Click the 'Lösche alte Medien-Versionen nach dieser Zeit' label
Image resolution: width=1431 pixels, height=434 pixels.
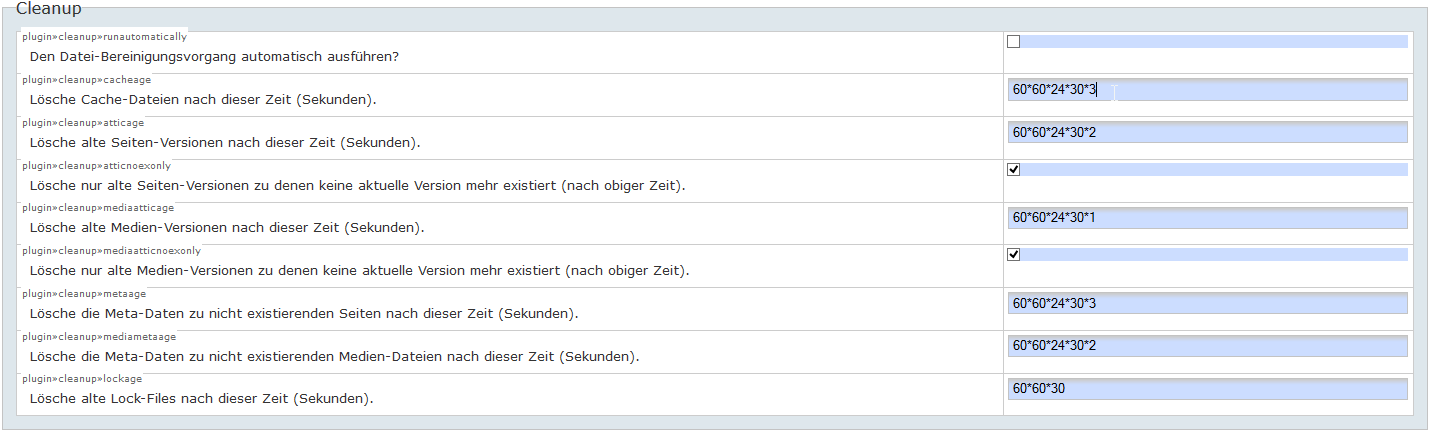227,228
